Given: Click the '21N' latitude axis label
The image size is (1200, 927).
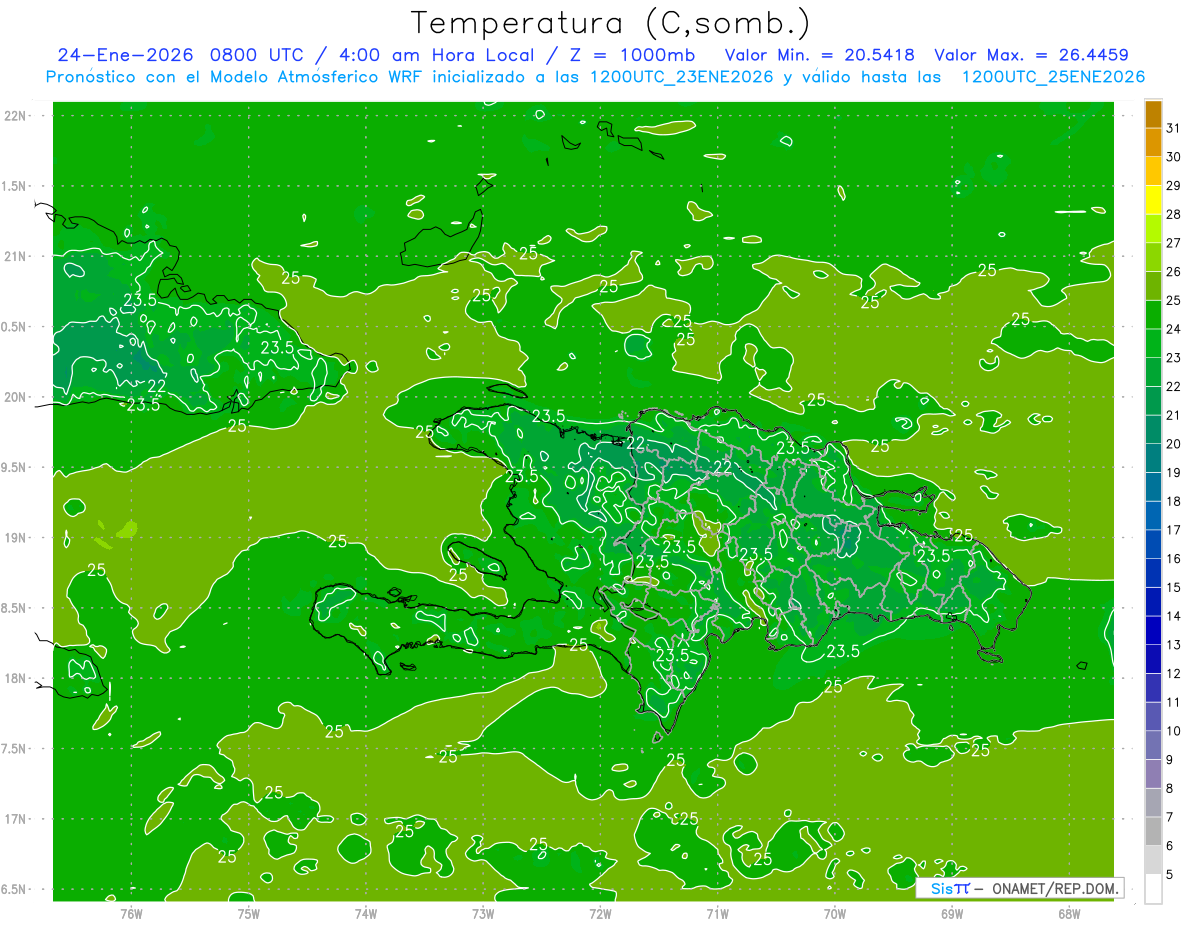Looking at the screenshot, I should click(x=16, y=256).
